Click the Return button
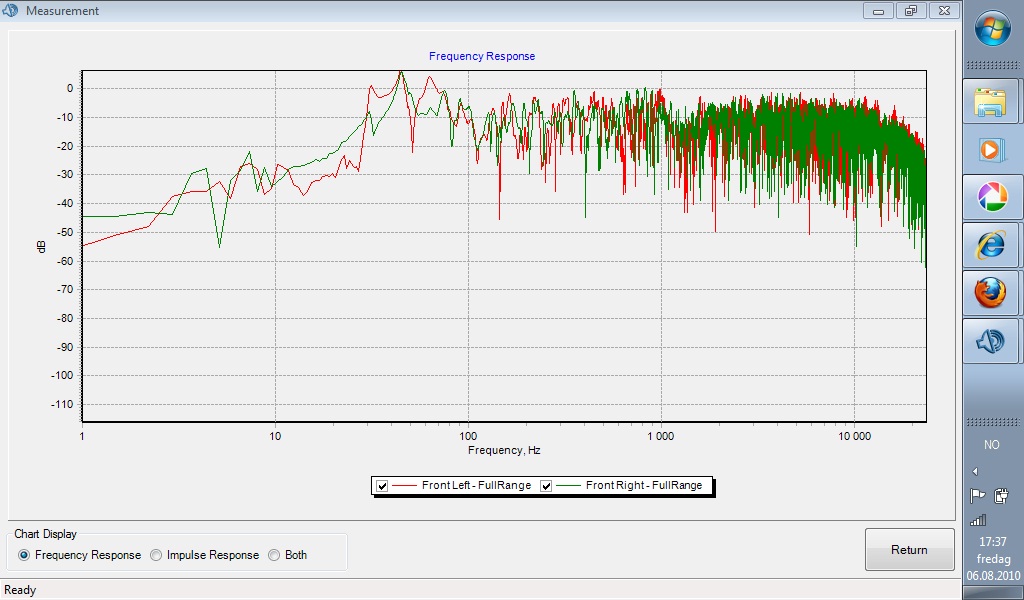 (910, 550)
